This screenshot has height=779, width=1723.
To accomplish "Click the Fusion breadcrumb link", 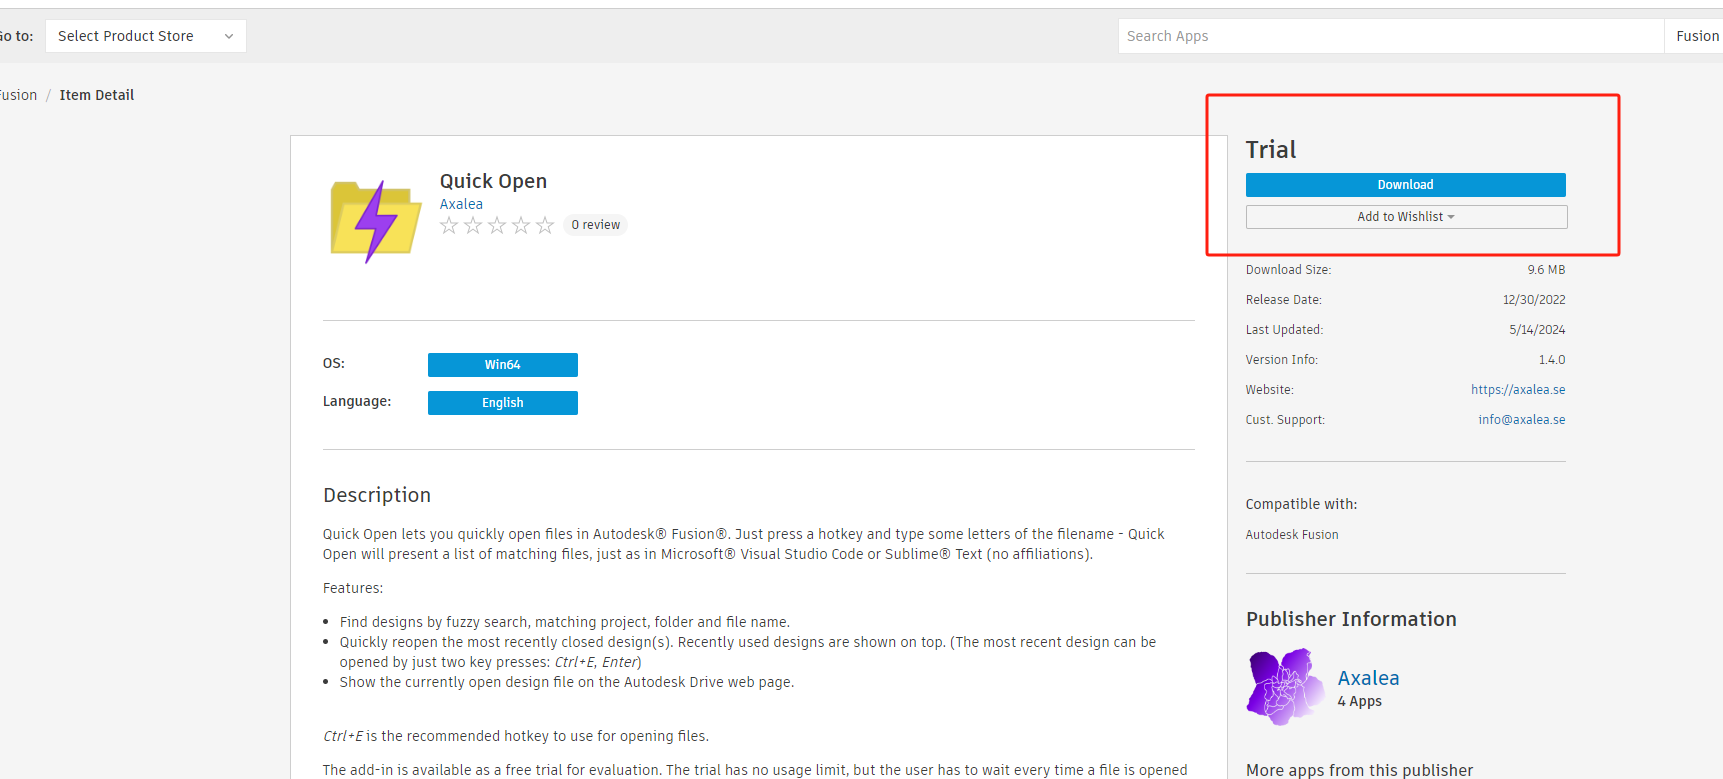I will point(18,95).
